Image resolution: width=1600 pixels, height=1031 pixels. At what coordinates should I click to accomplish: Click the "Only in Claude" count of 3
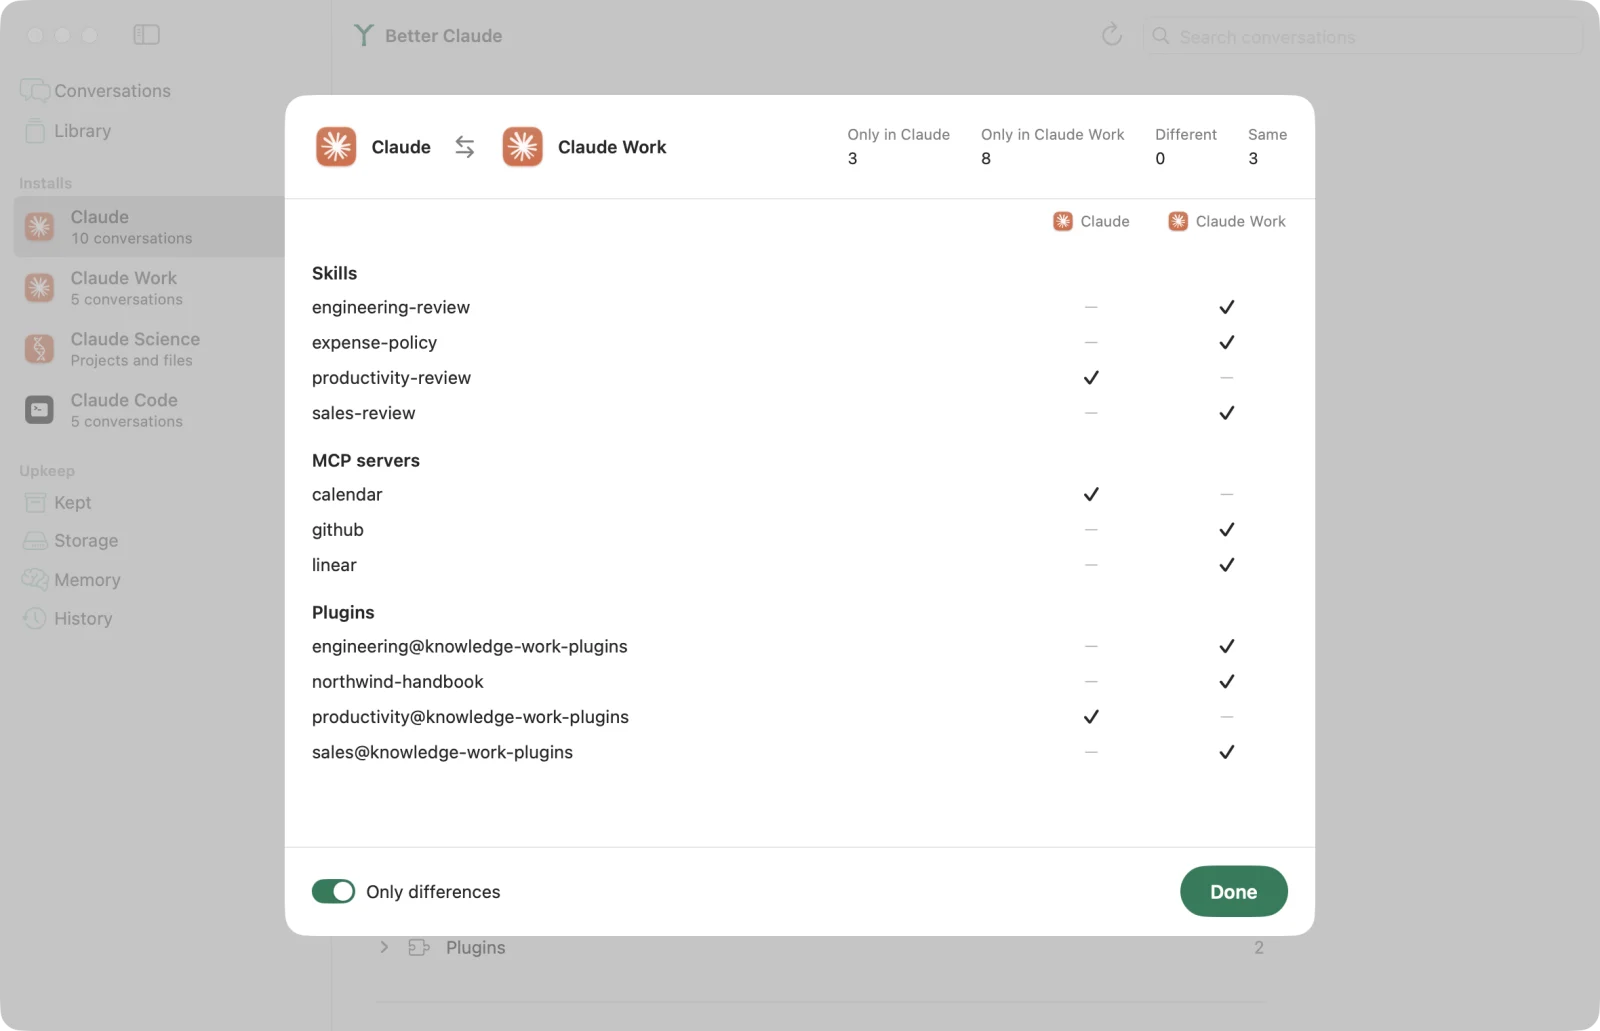pyautogui.click(x=852, y=159)
